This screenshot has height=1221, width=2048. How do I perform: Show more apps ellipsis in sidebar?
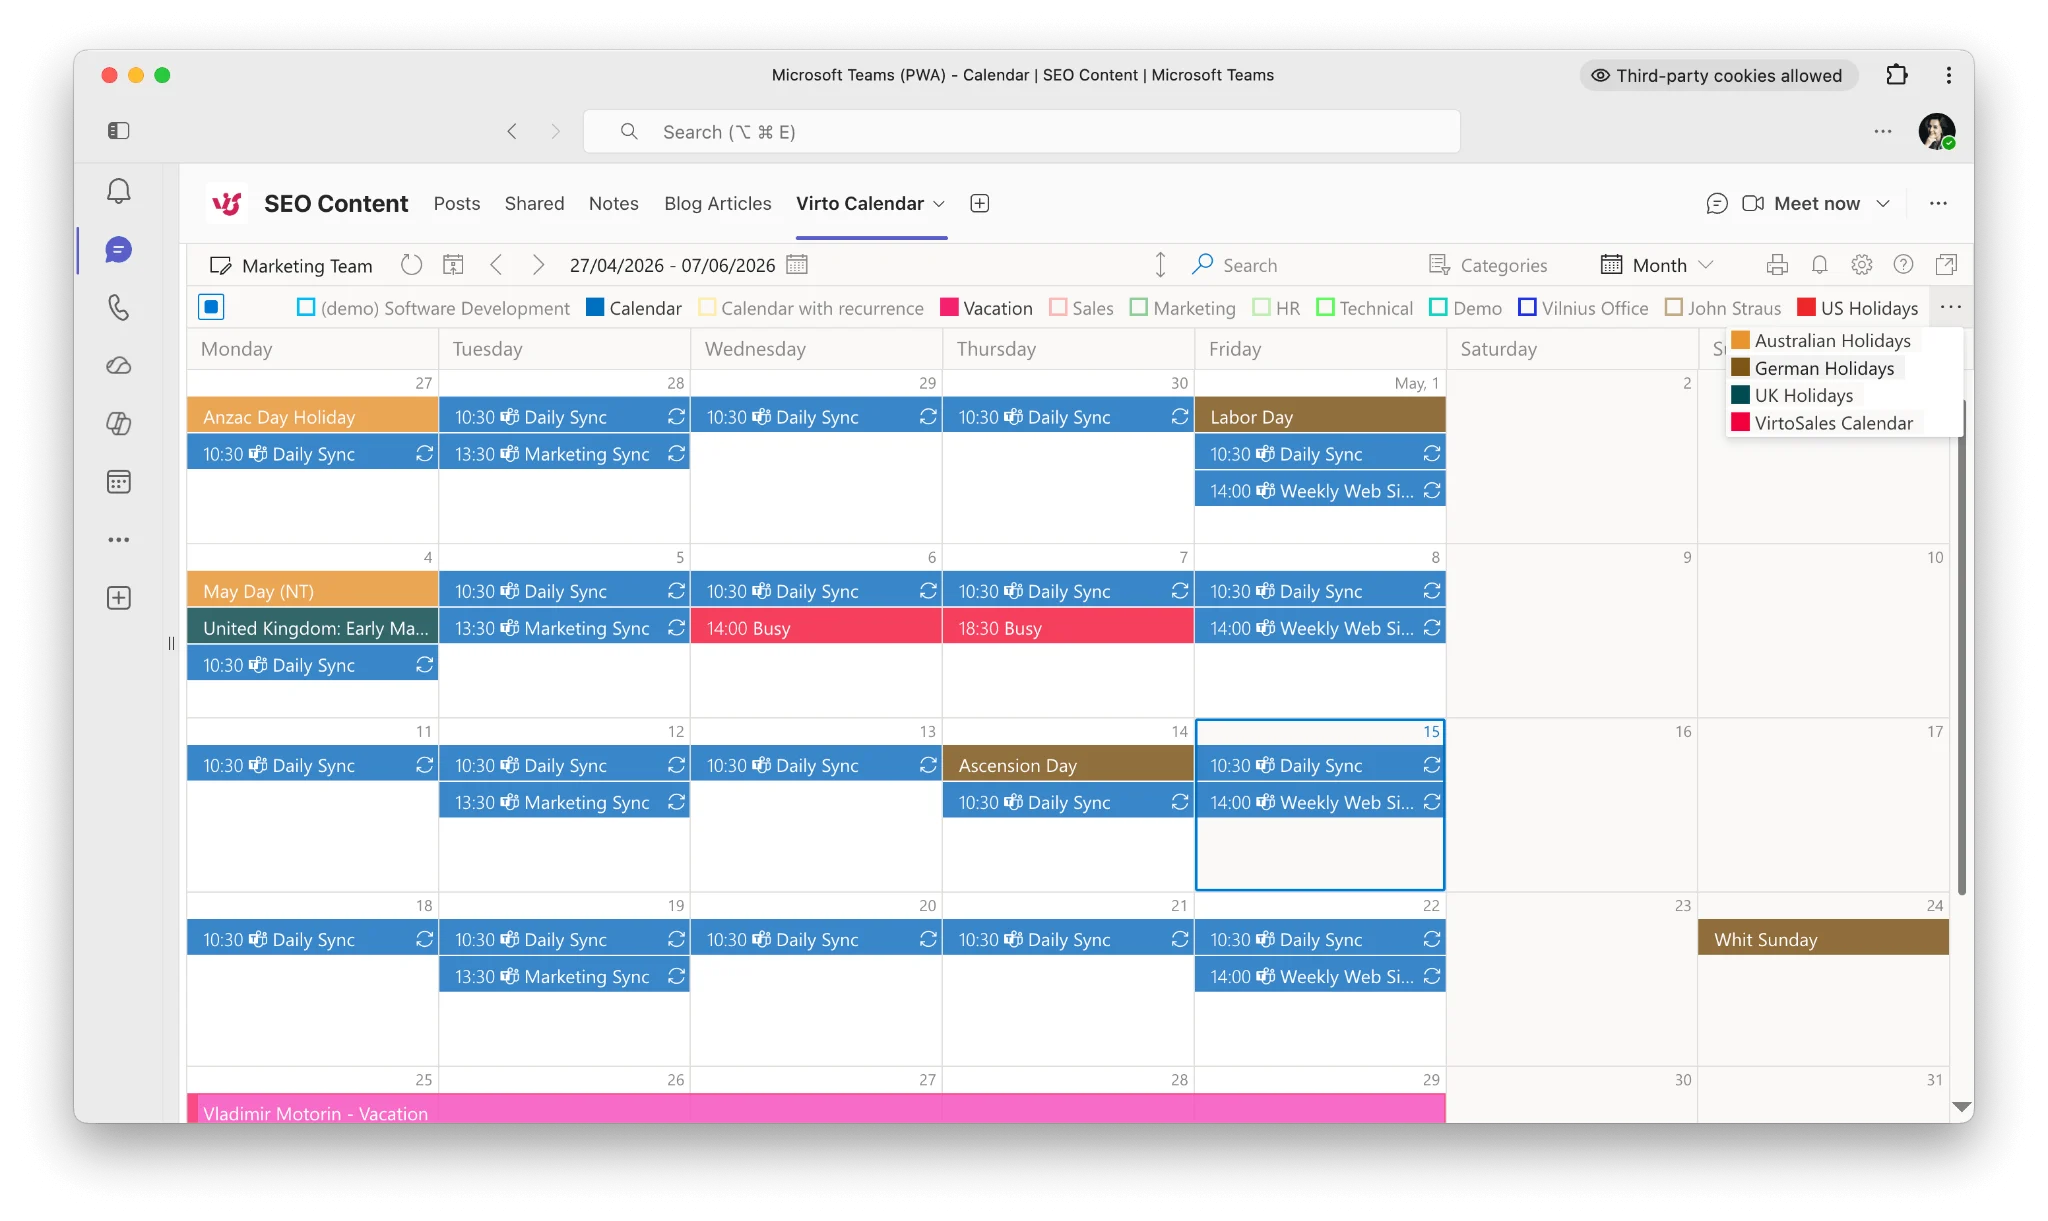pyautogui.click(x=119, y=540)
